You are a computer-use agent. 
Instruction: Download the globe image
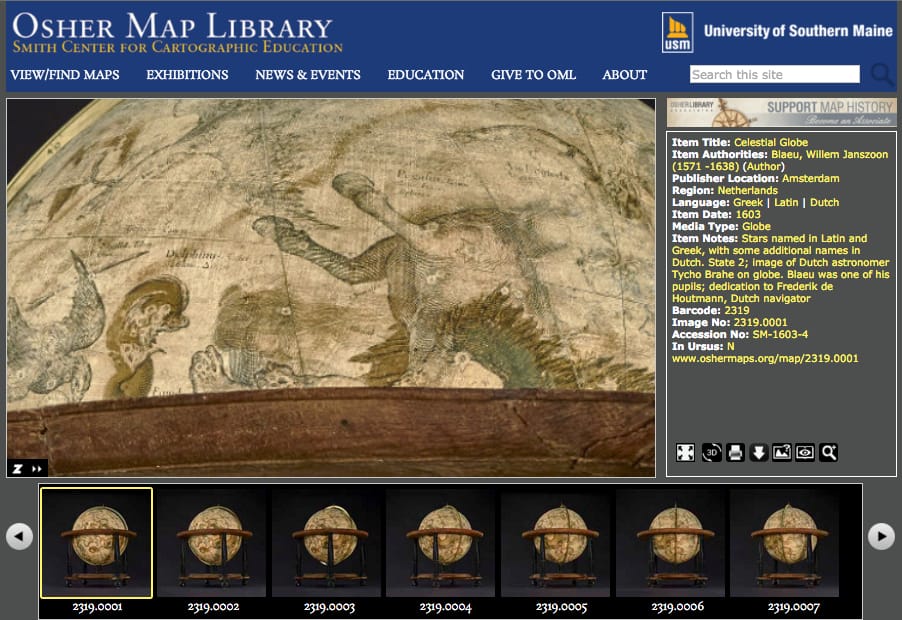click(x=759, y=452)
